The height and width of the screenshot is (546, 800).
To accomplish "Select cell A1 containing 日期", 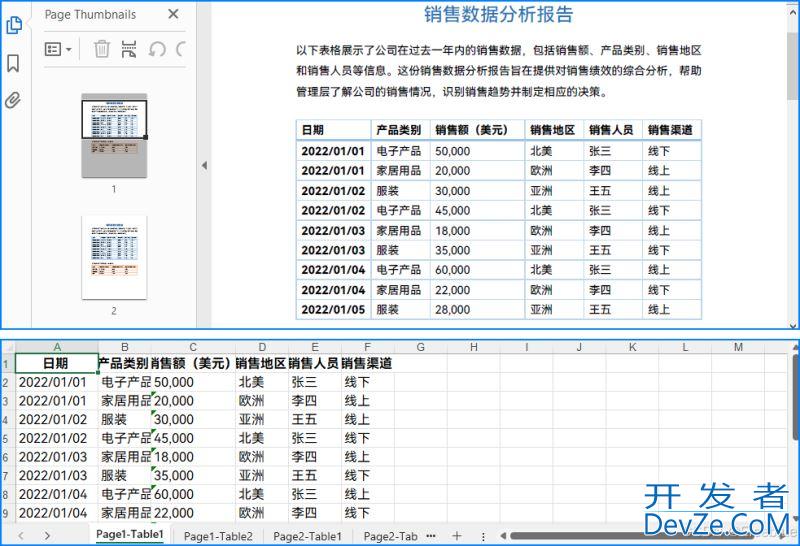I will coord(57,363).
